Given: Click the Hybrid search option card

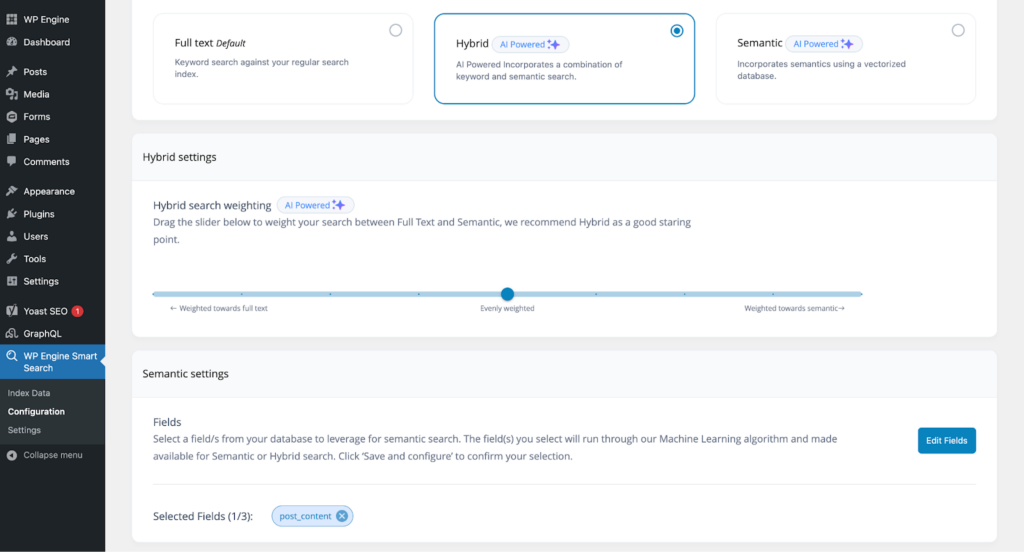Looking at the screenshot, I should point(563,60).
